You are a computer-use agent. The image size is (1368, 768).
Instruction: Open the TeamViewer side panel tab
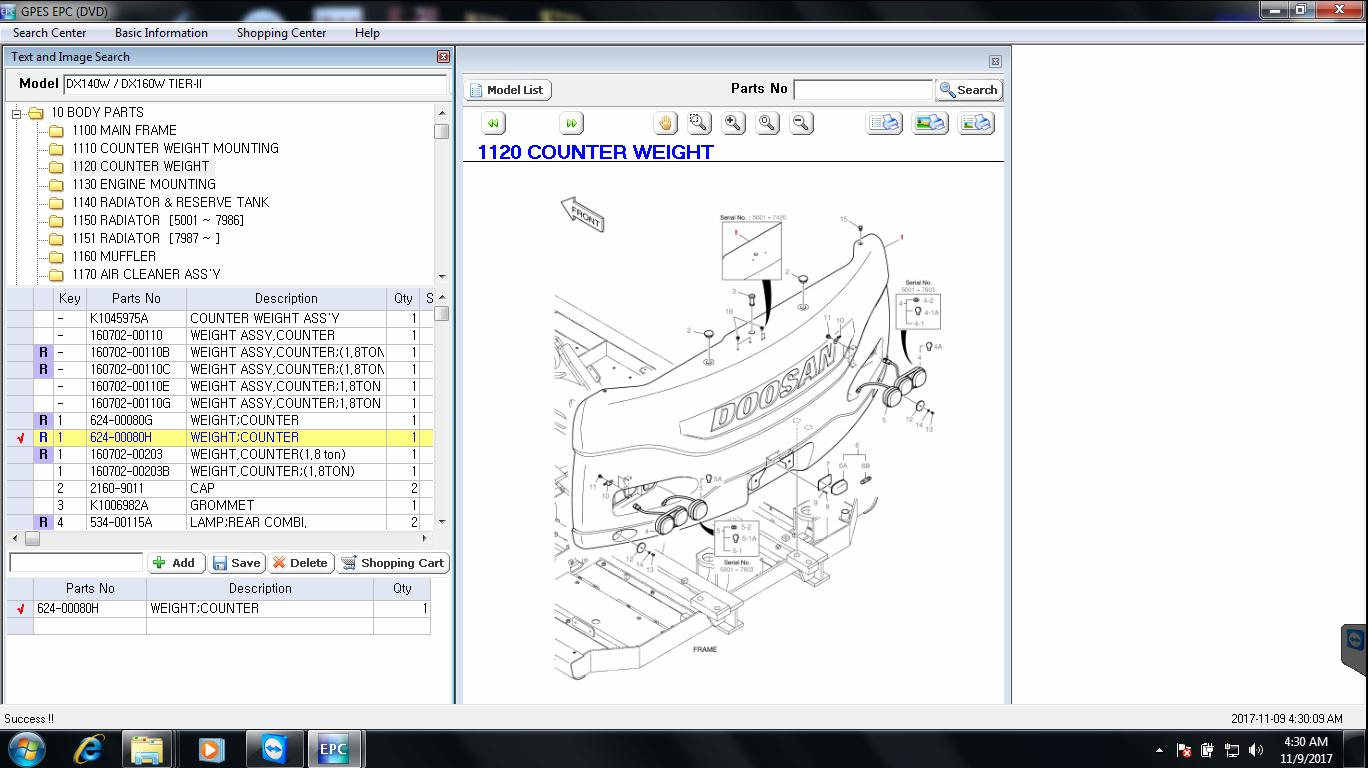pyautogui.click(x=1355, y=649)
